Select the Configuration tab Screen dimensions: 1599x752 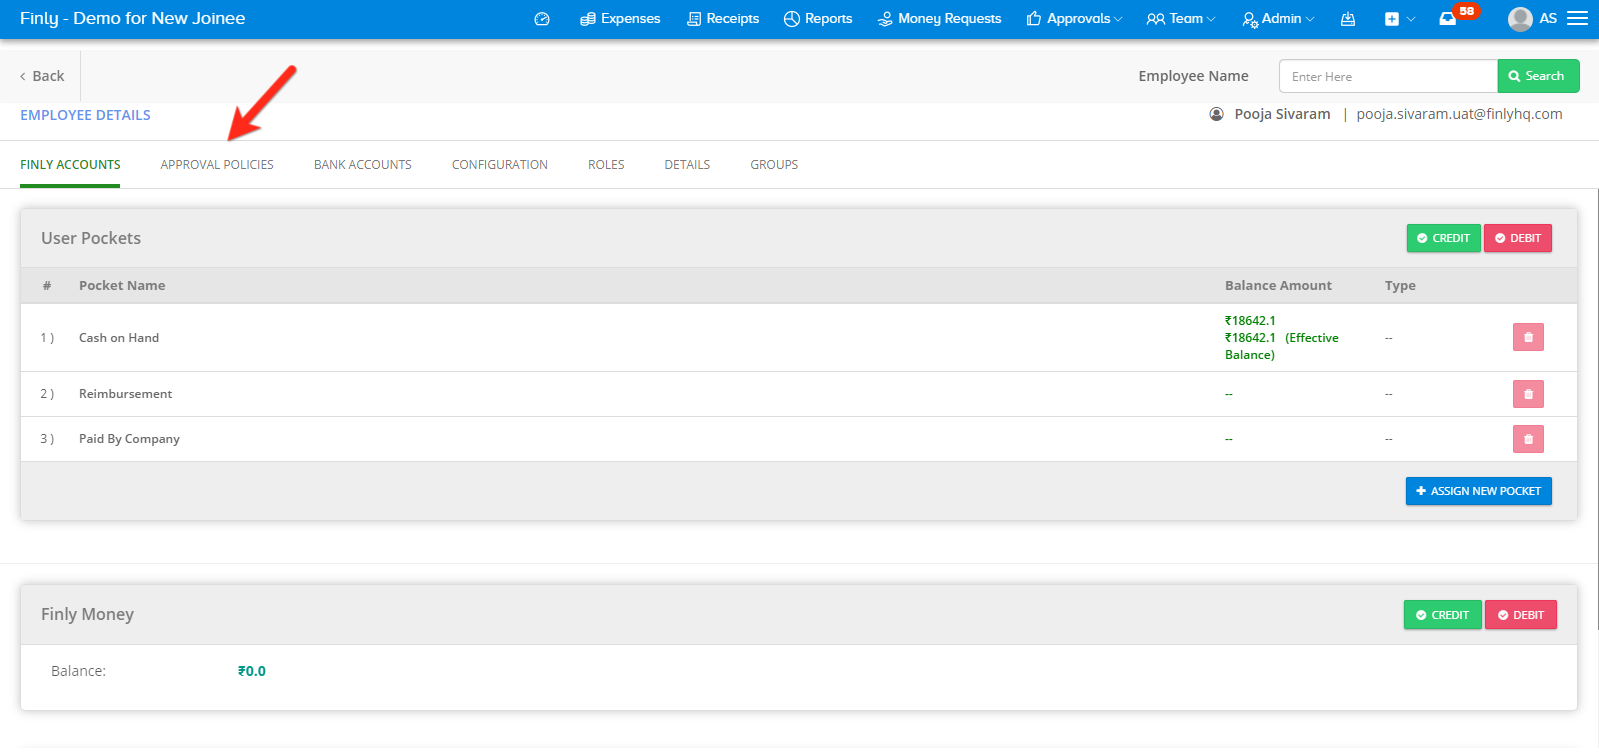click(x=499, y=165)
